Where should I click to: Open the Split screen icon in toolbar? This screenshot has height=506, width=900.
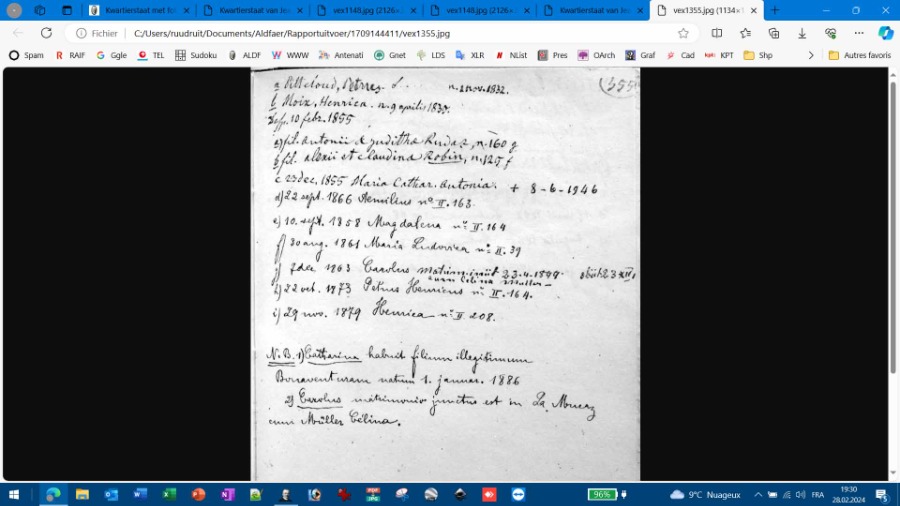click(x=717, y=33)
